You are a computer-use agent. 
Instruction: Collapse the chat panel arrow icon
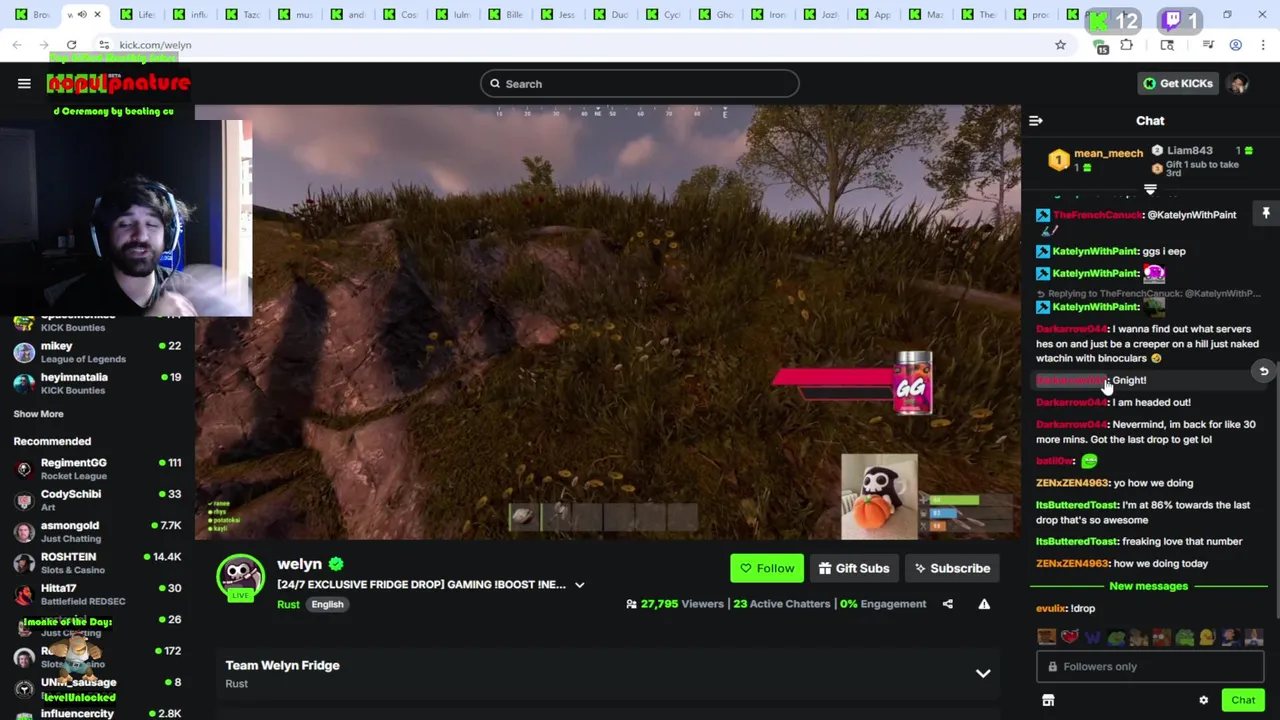tap(1036, 121)
